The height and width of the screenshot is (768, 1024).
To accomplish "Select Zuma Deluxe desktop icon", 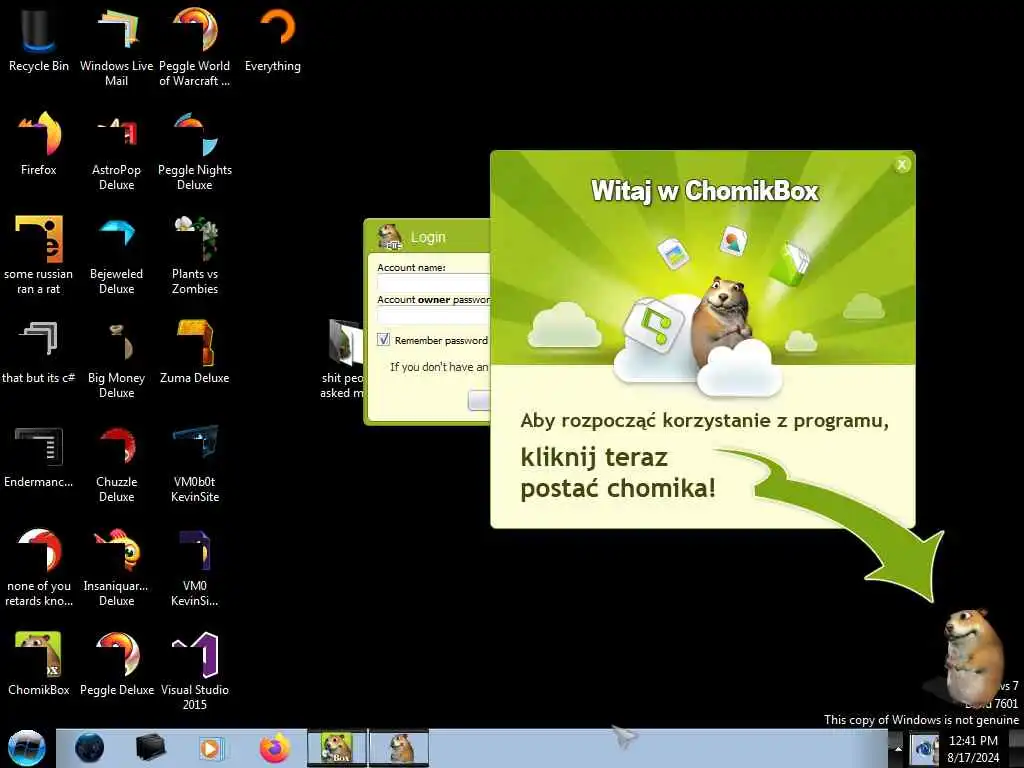I will click(x=195, y=351).
